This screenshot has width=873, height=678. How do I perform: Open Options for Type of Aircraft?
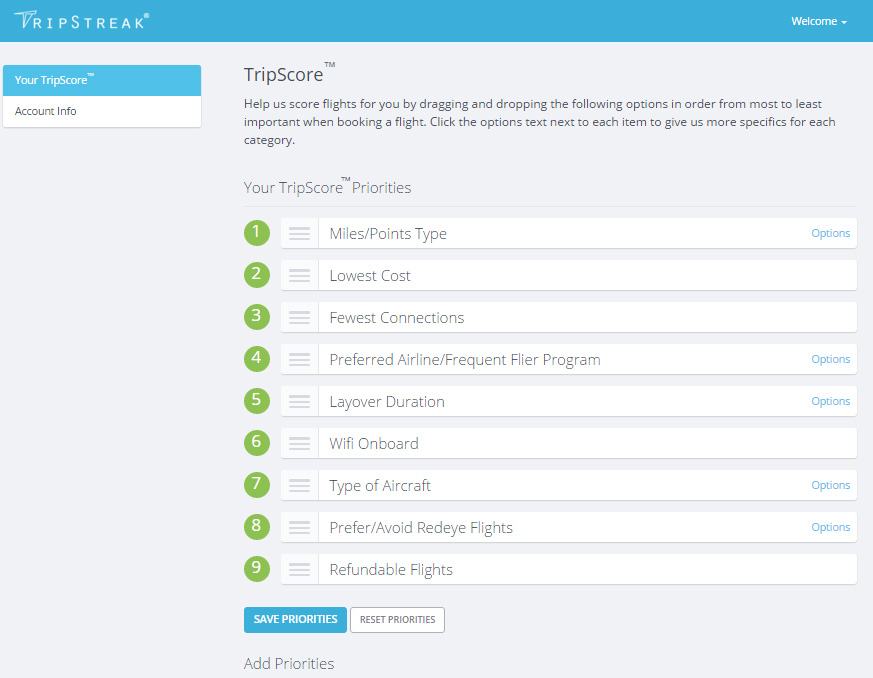(830, 485)
